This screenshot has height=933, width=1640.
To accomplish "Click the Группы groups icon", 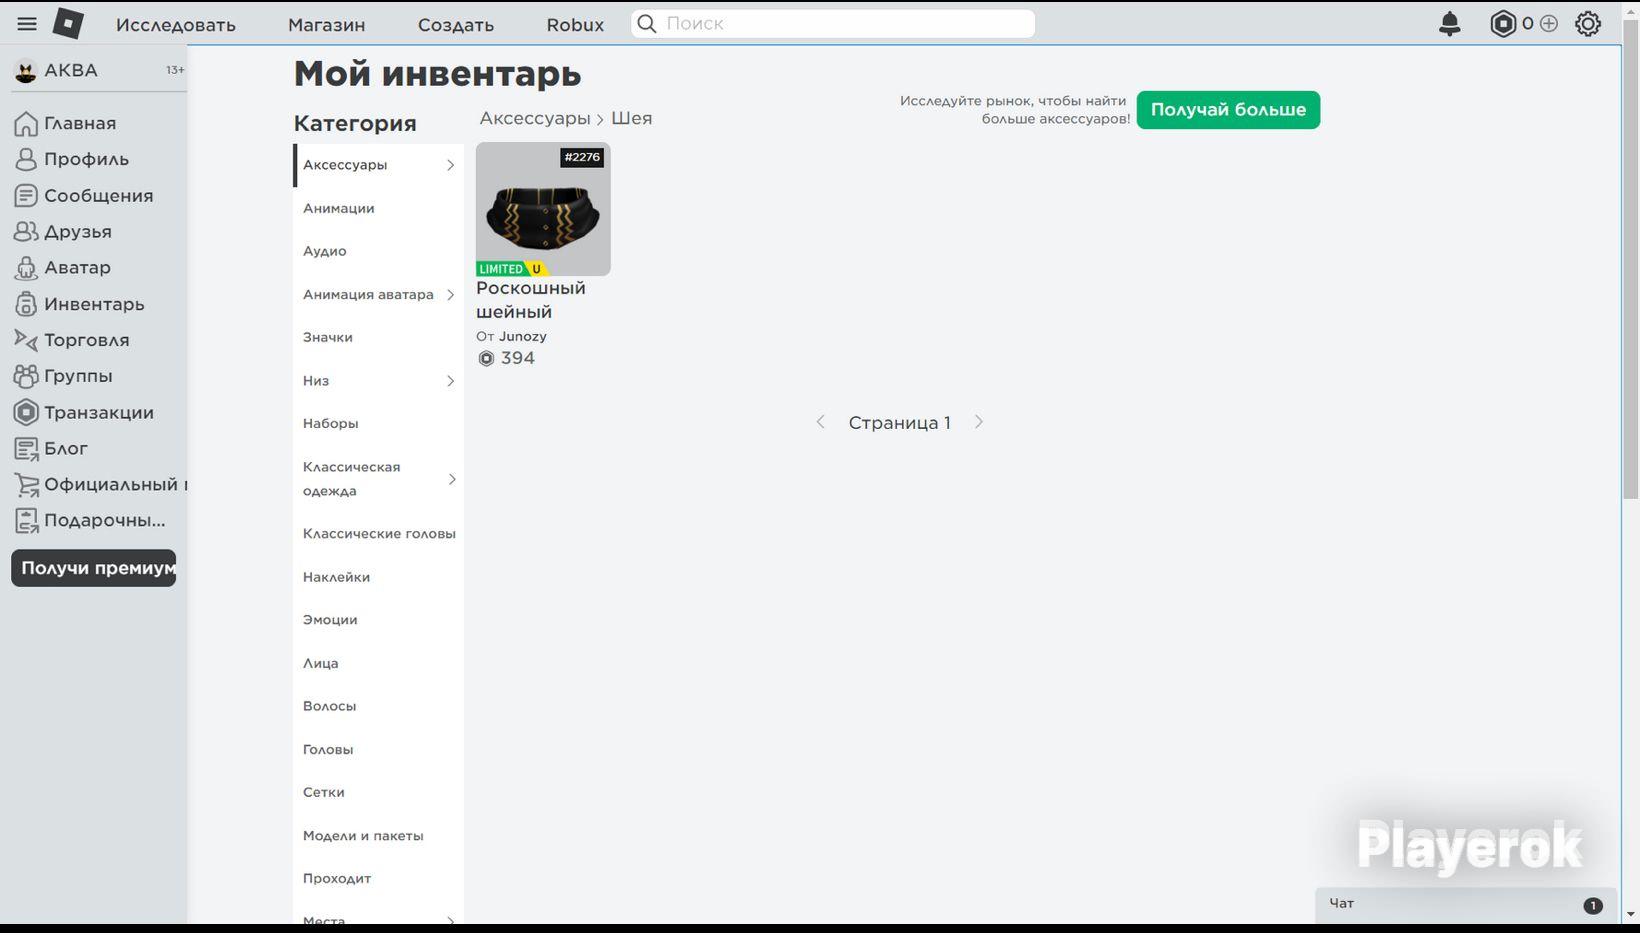I will tap(26, 376).
